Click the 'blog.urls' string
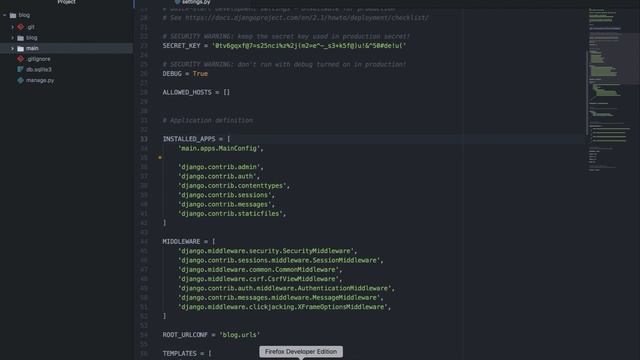Screen dimensions: 640x360 pyautogui.click(x=240, y=335)
